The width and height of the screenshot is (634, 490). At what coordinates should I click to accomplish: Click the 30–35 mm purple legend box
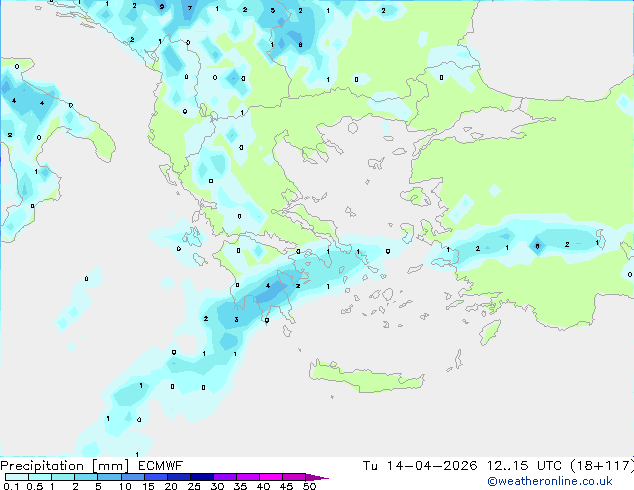point(224,477)
